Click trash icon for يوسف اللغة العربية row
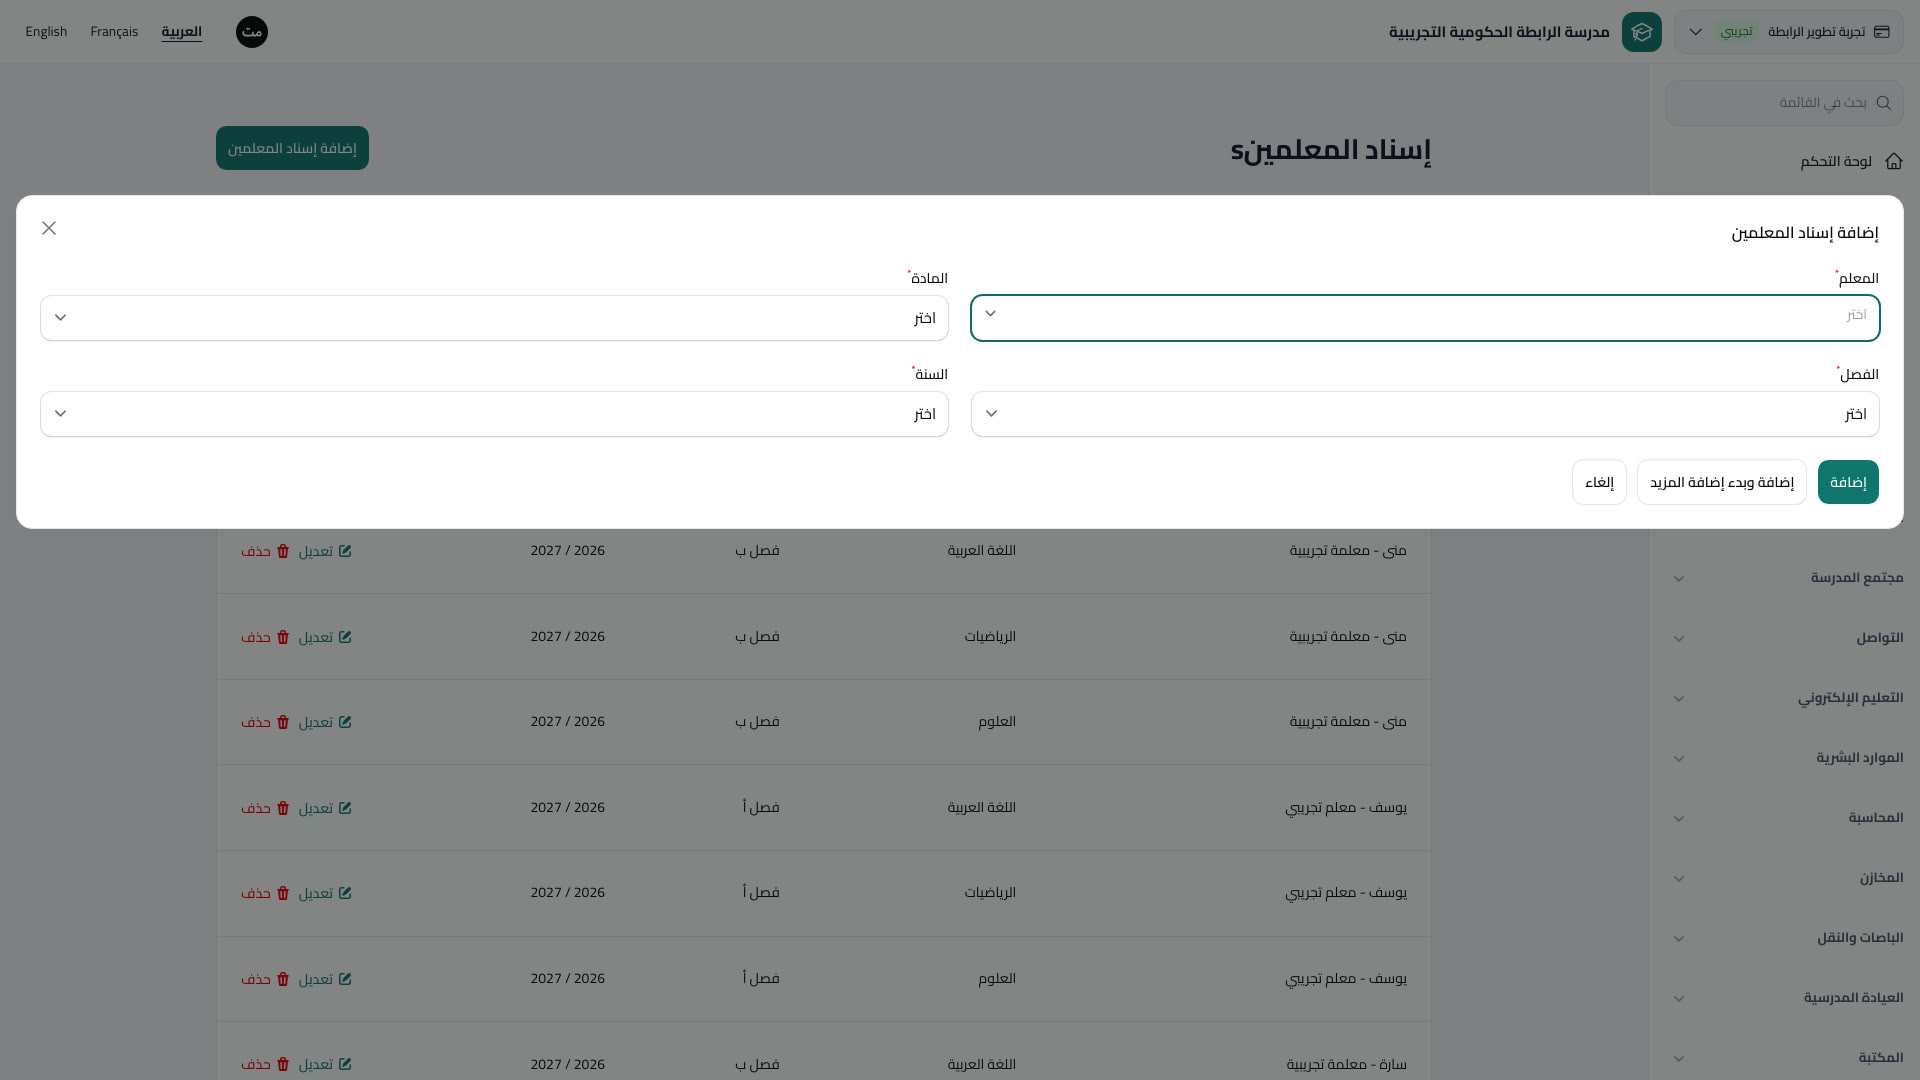 click(283, 808)
